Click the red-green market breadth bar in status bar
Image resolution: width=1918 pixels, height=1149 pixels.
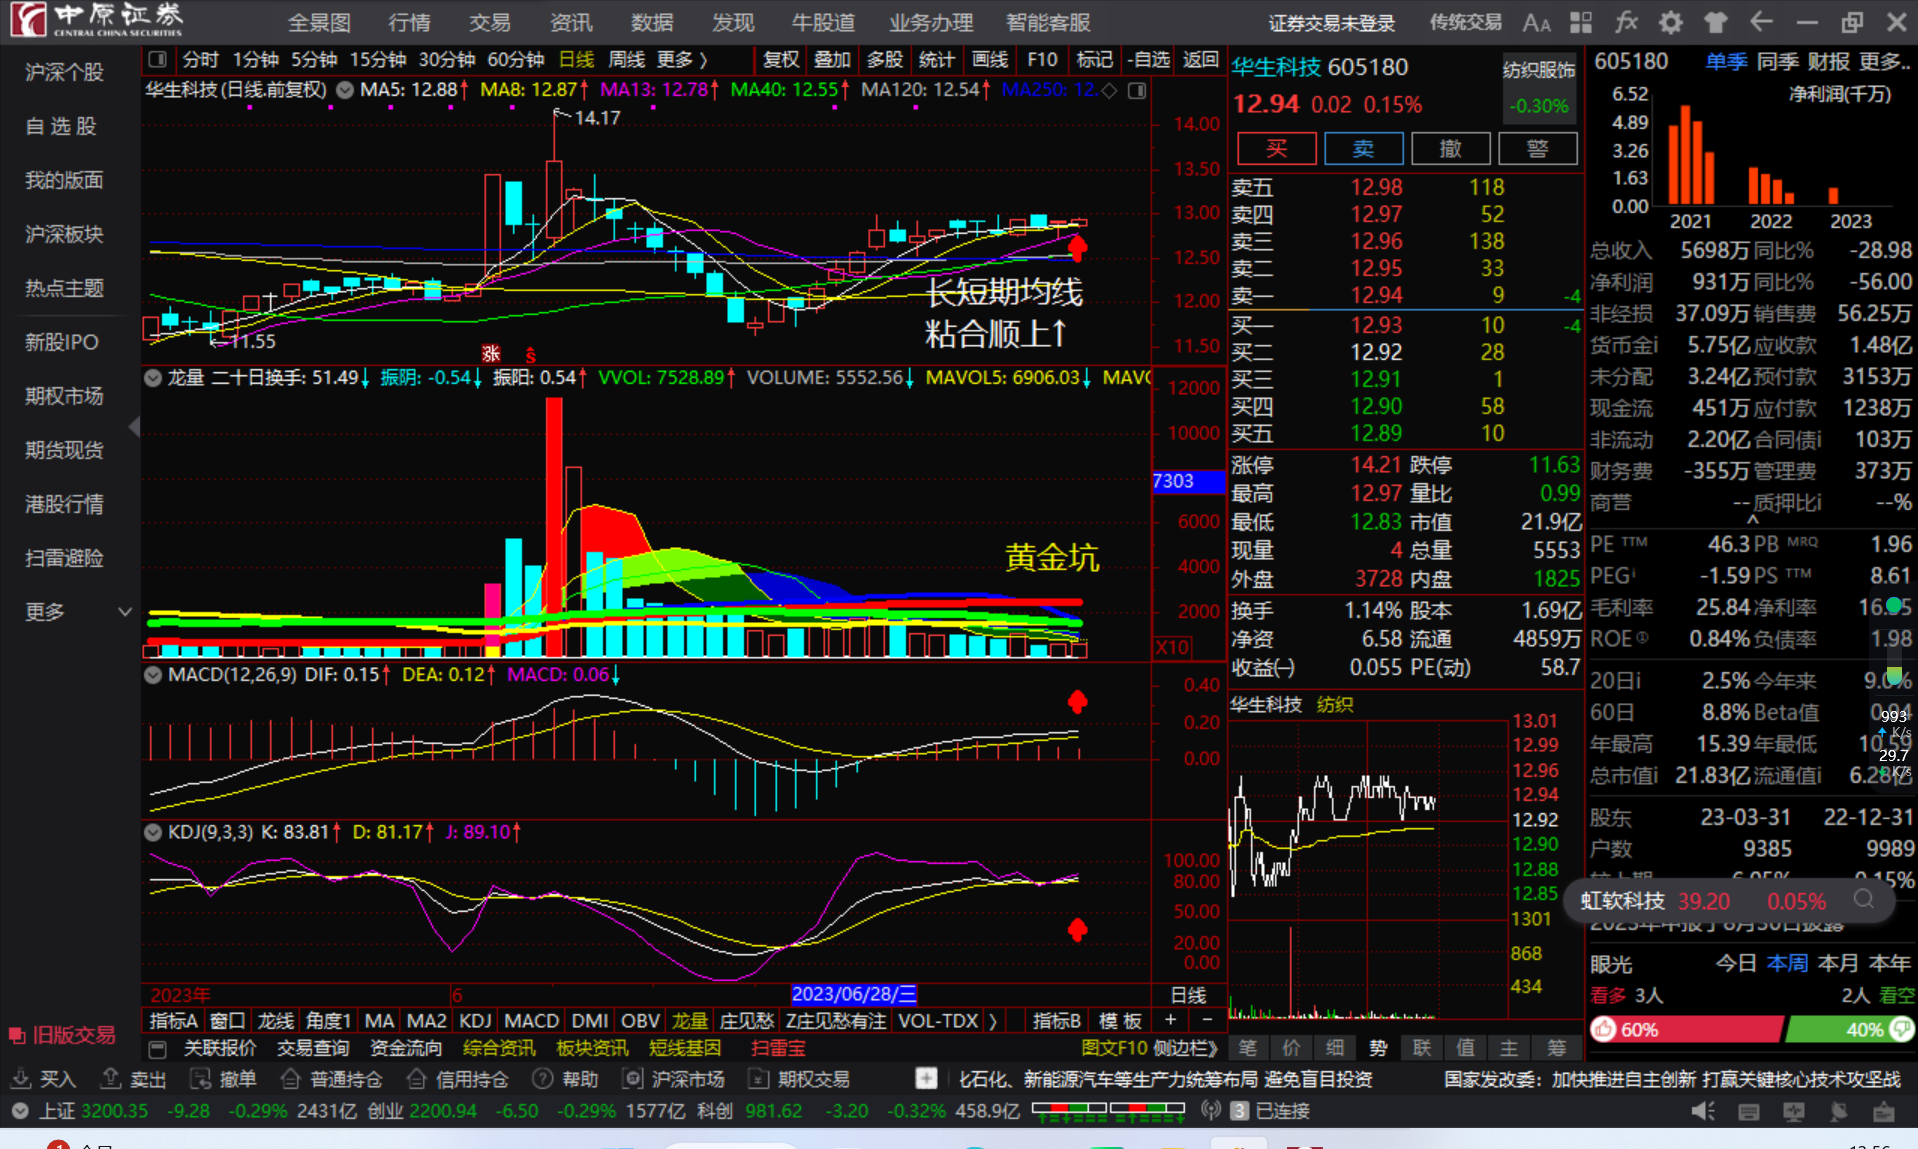[x=1108, y=1110]
